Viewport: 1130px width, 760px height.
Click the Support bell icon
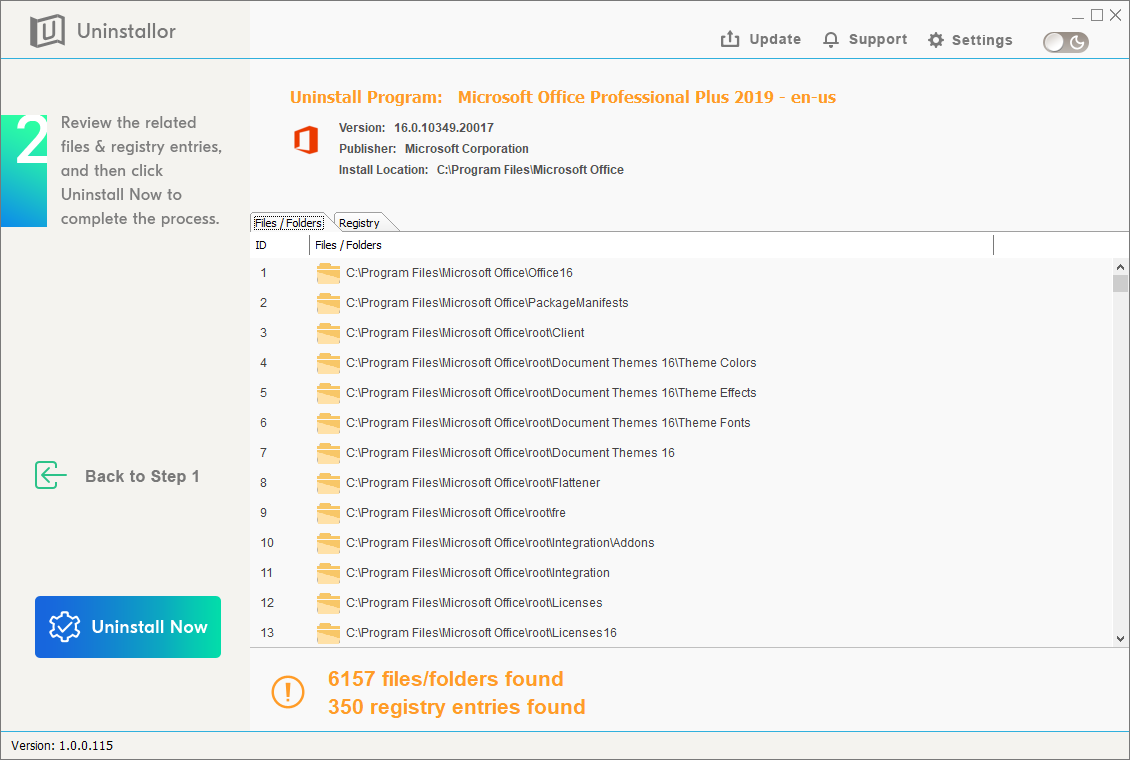click(831, 40)
